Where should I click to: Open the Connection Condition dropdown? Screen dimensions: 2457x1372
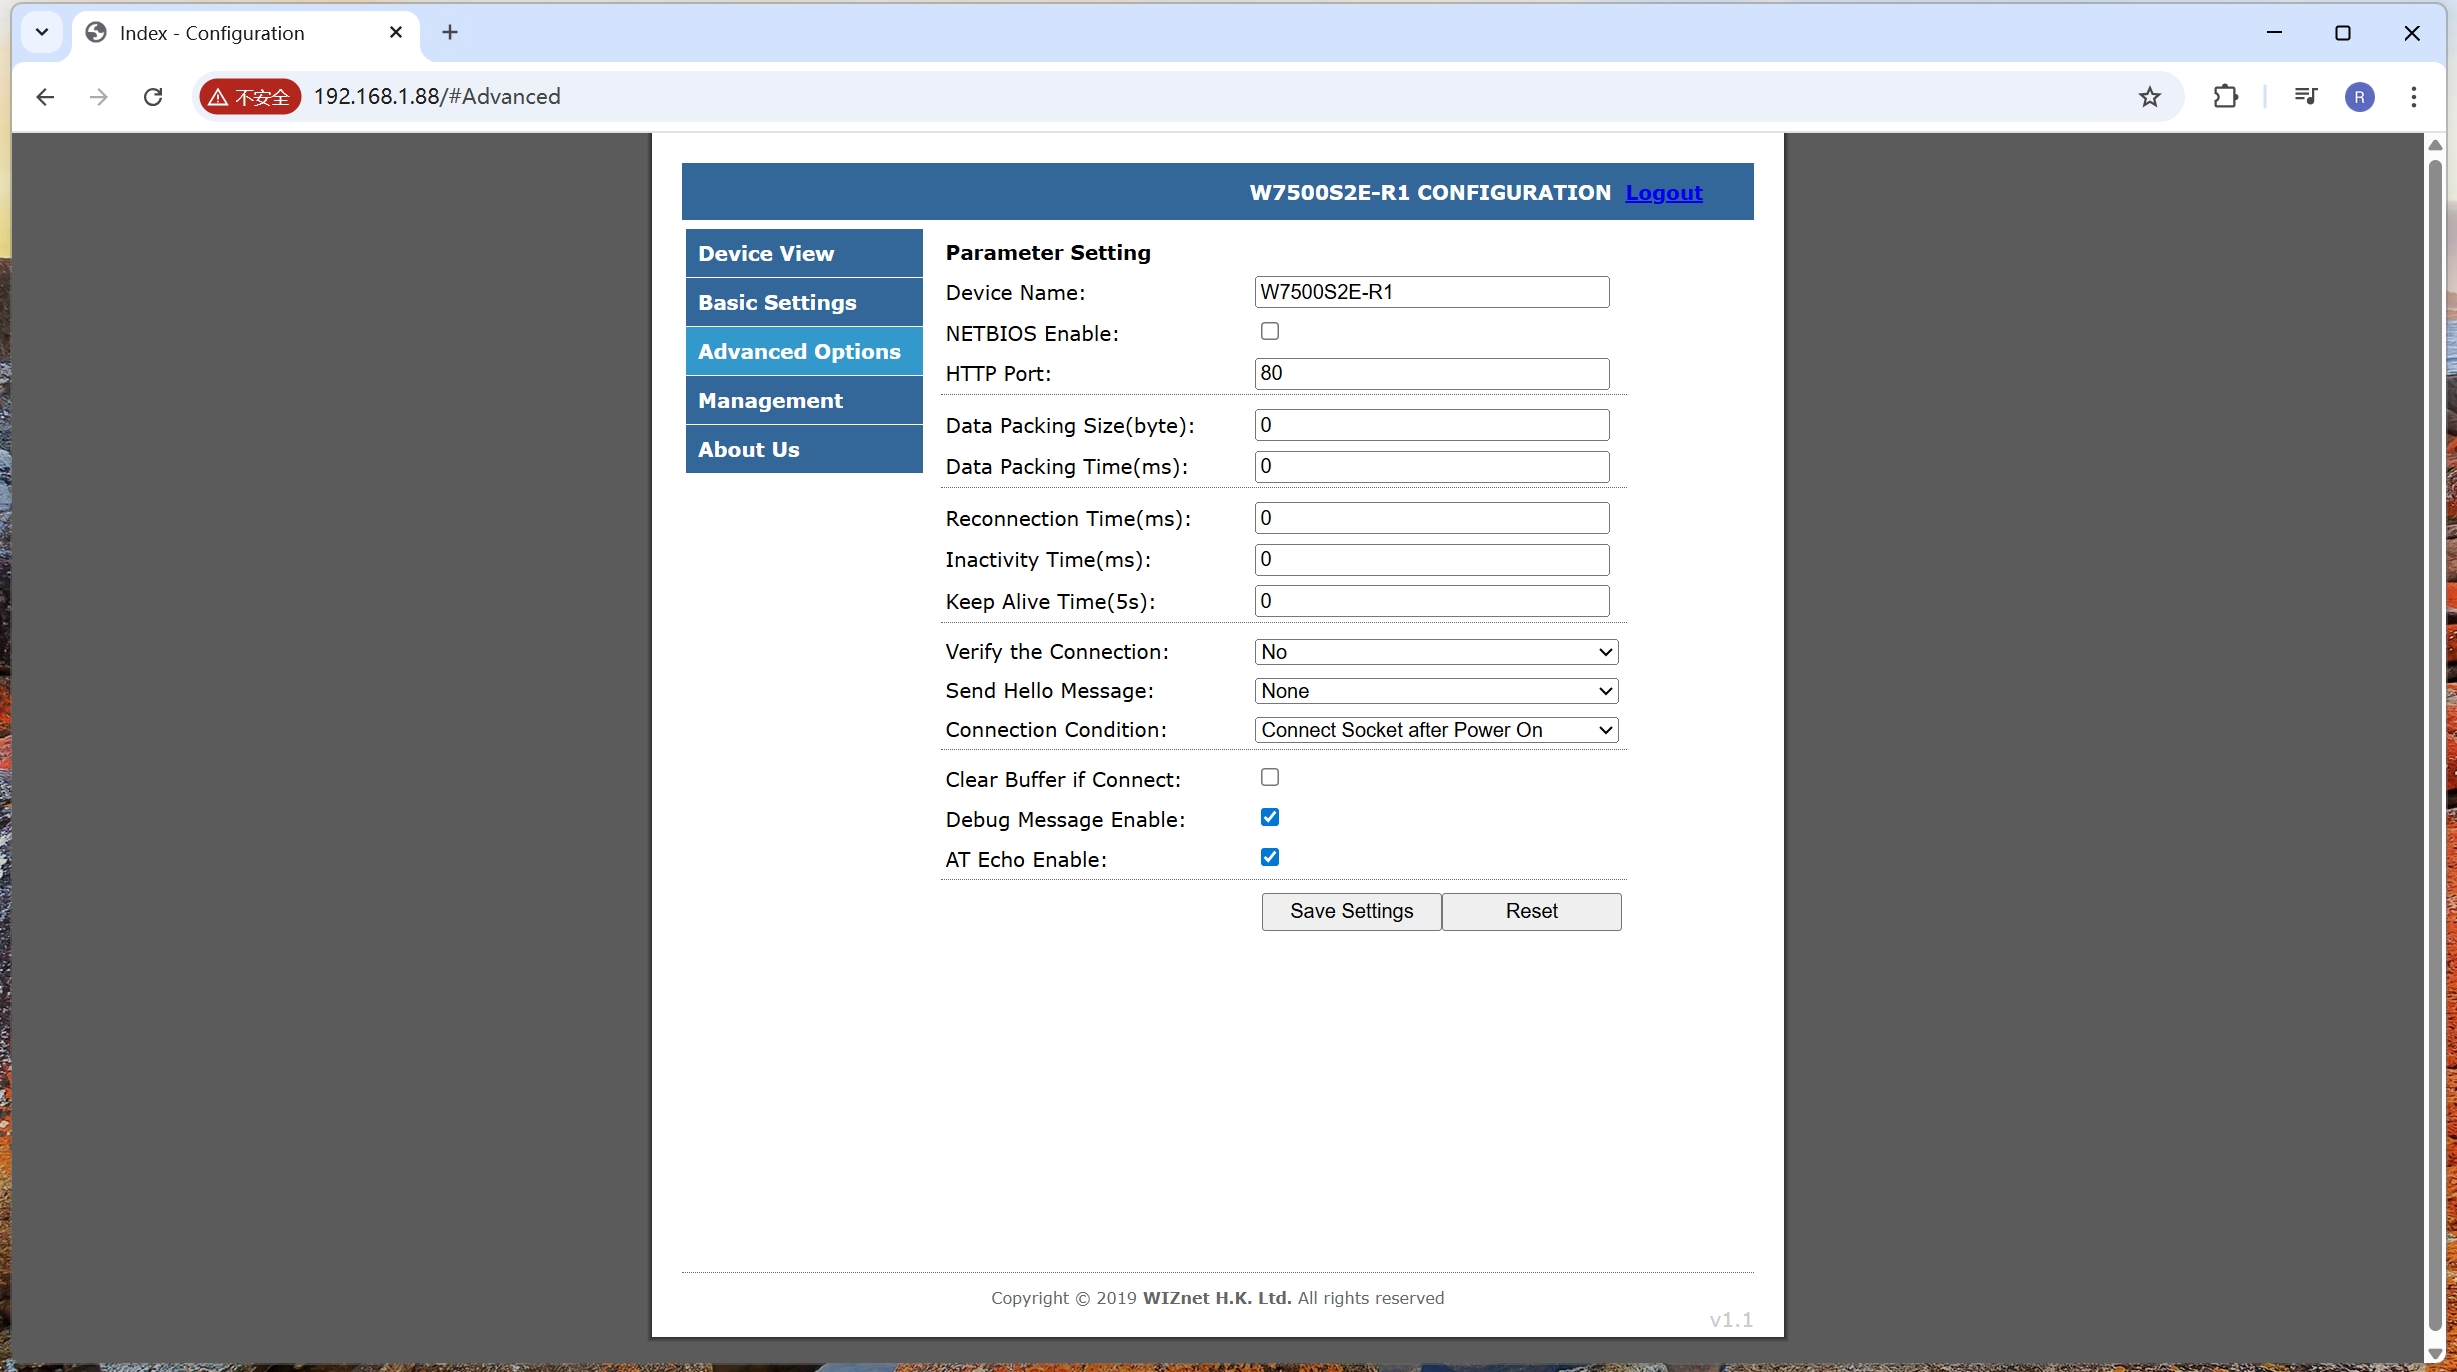click(x=1435, y=730)
